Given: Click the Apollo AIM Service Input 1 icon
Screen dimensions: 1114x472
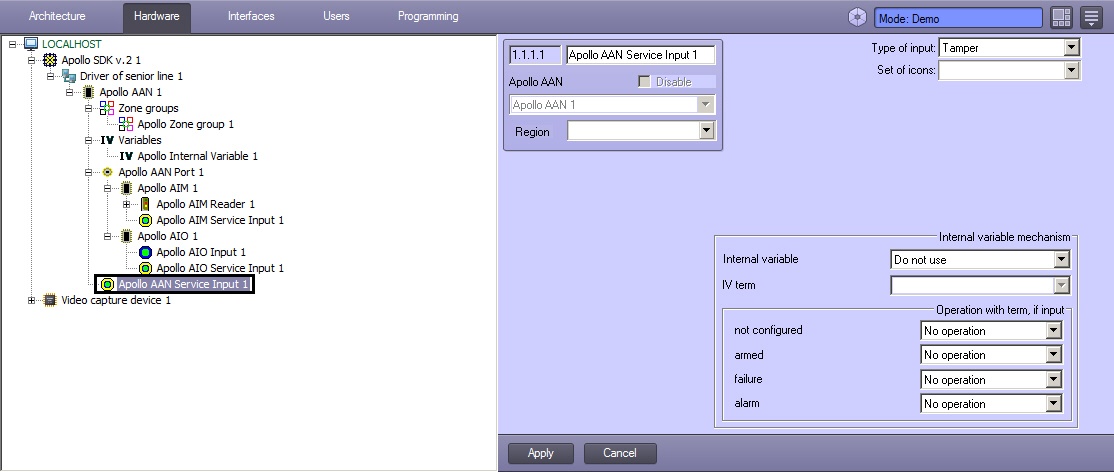Looking at the screenshot, I should pyautogui.click(x=145, y=220).
